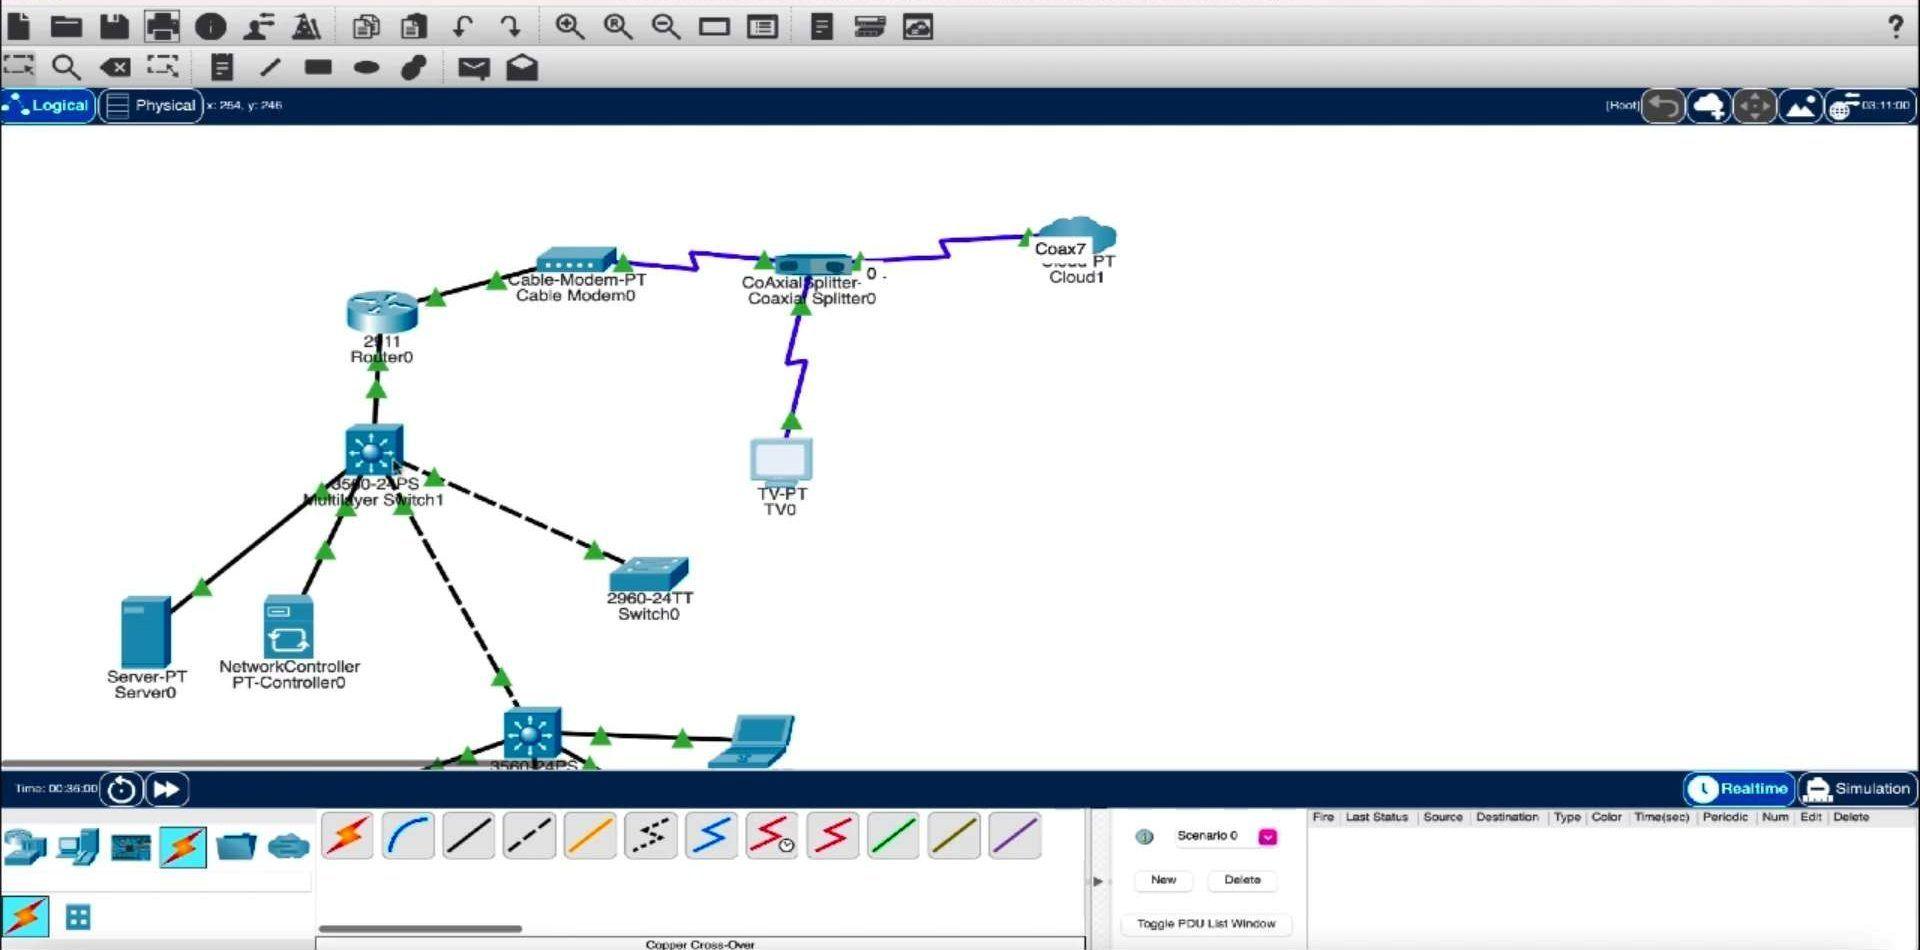Switch to Simulation mode
1920x950 pixels.
point(1858,789)
